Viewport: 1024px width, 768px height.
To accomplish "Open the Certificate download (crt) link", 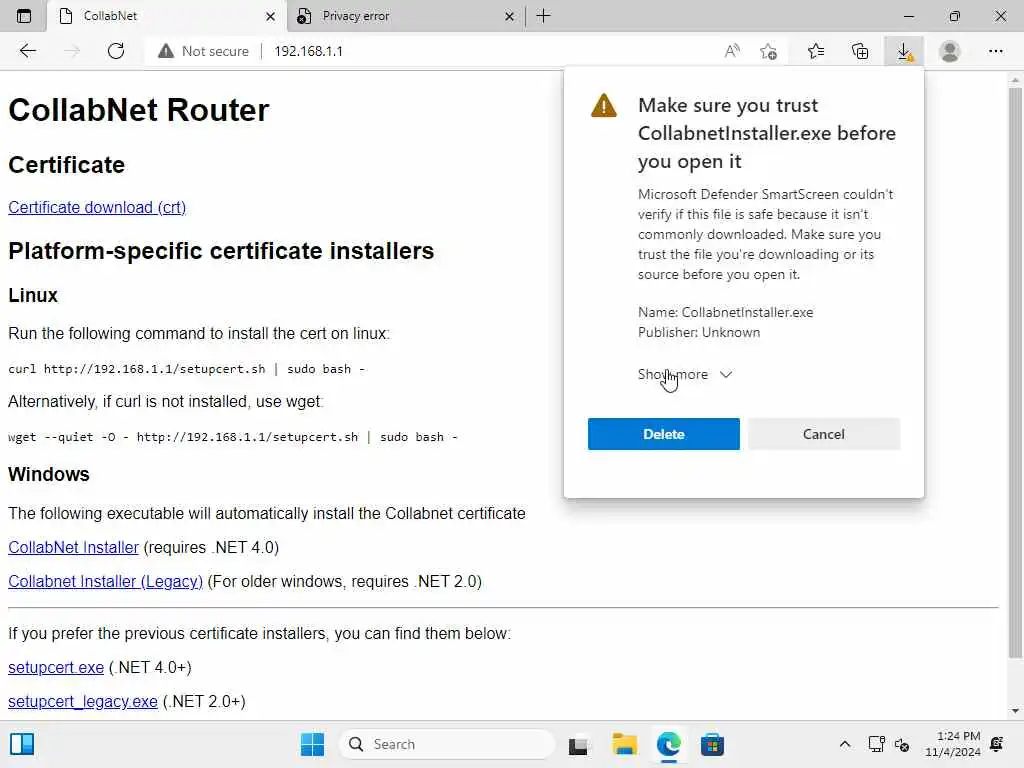I will click(97, 207).
